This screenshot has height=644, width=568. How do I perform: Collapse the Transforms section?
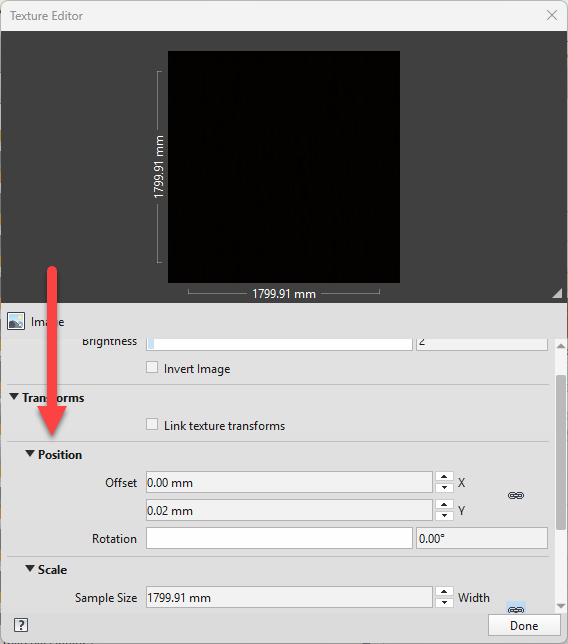[14, 397]
